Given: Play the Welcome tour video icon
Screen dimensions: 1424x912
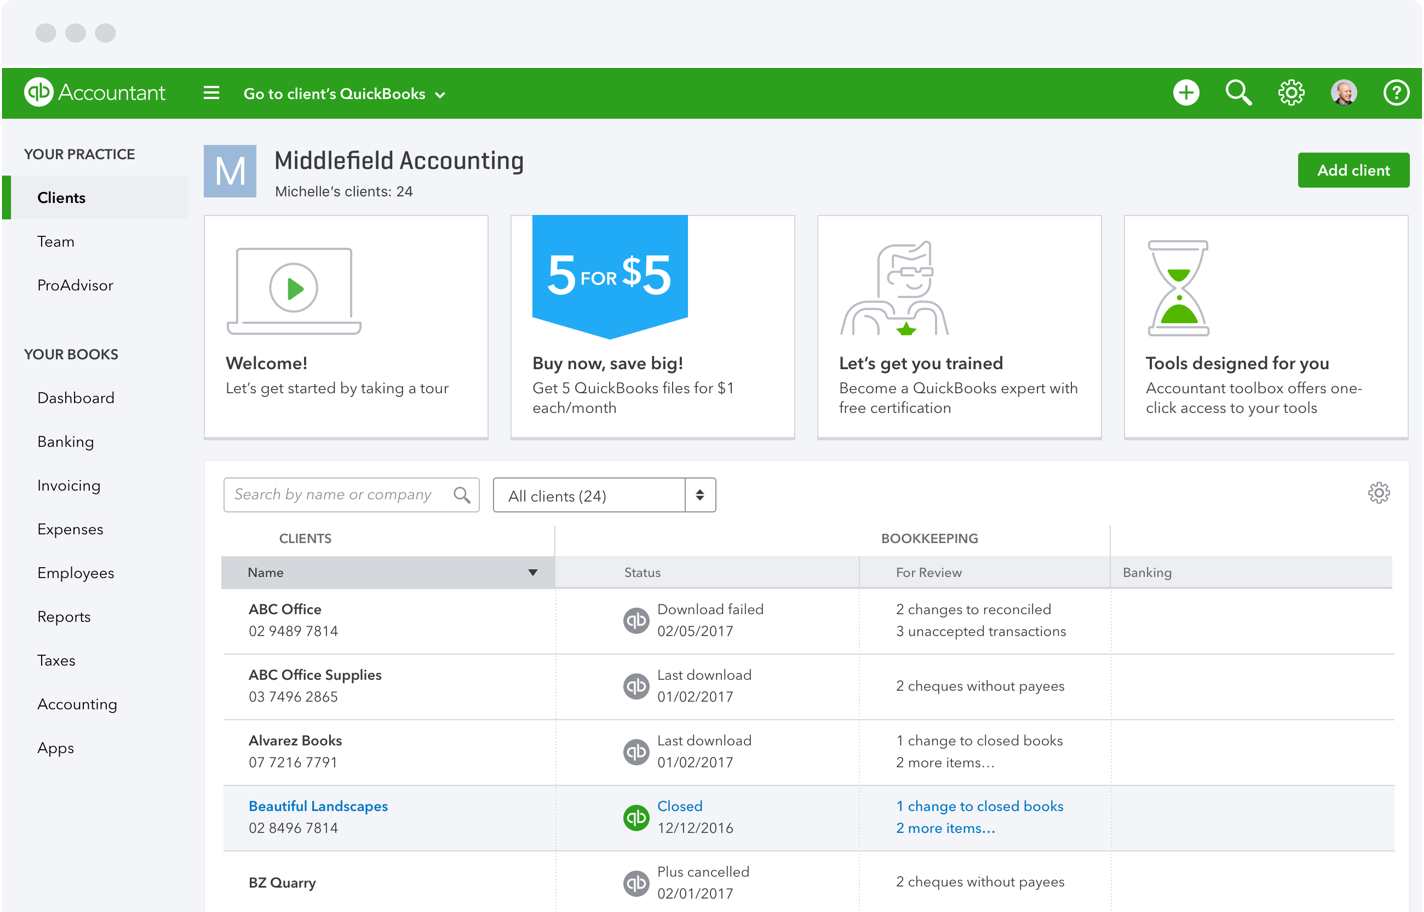Looking at the screenshot, I should tap(294, 289).
